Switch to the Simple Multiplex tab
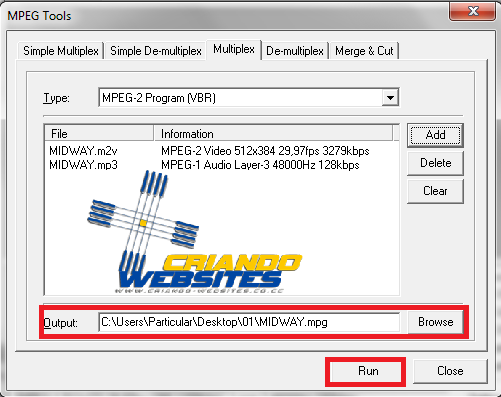 (61, 51)
